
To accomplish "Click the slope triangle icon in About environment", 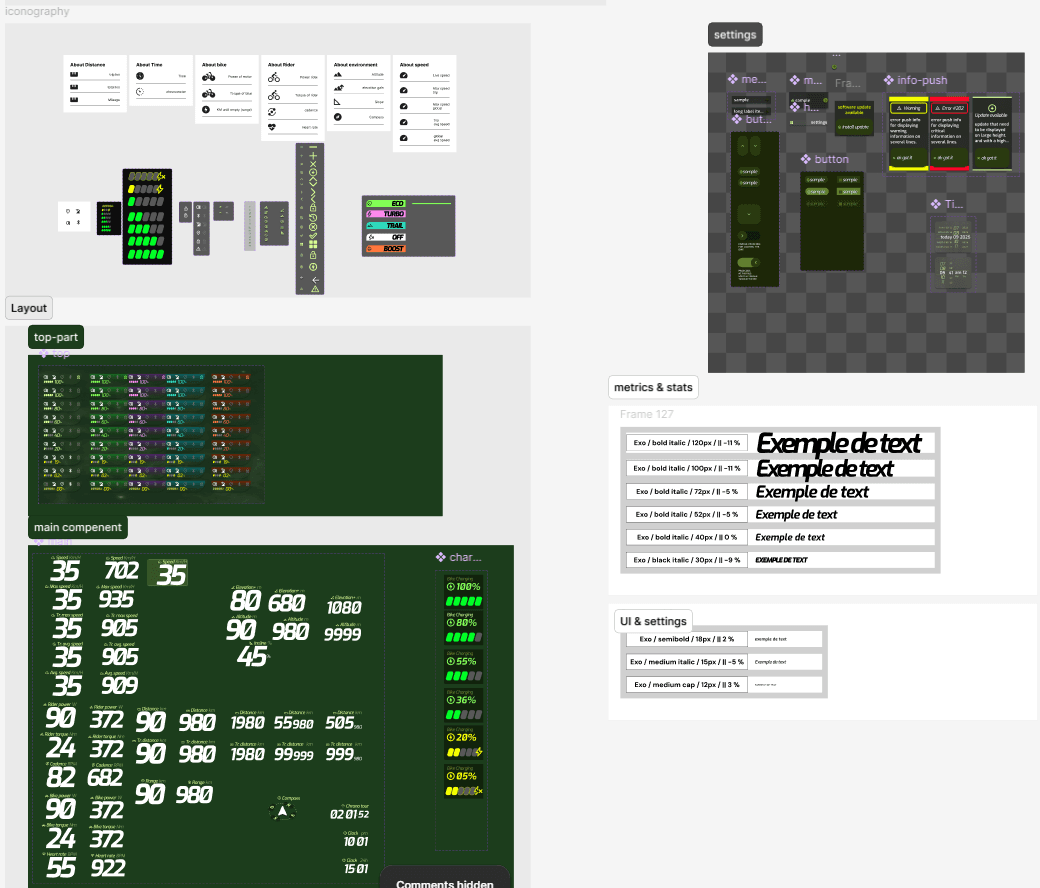I will [337, 101].
